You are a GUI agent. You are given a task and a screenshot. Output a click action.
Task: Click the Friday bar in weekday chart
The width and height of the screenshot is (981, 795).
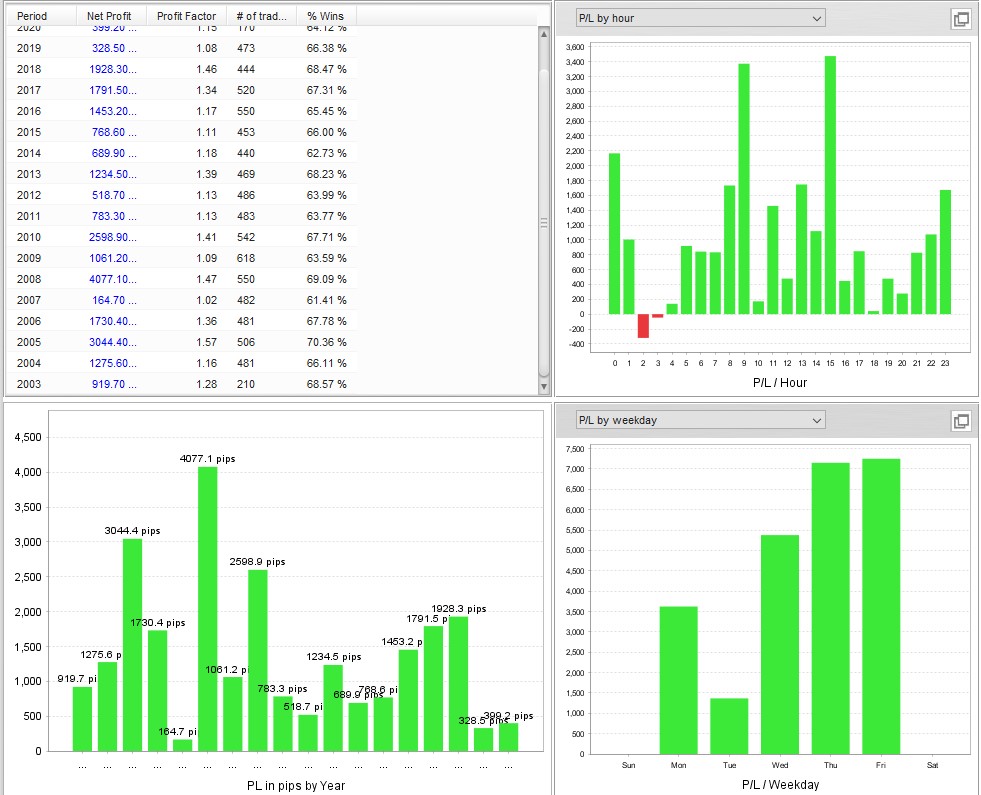(x=882, y=607)
